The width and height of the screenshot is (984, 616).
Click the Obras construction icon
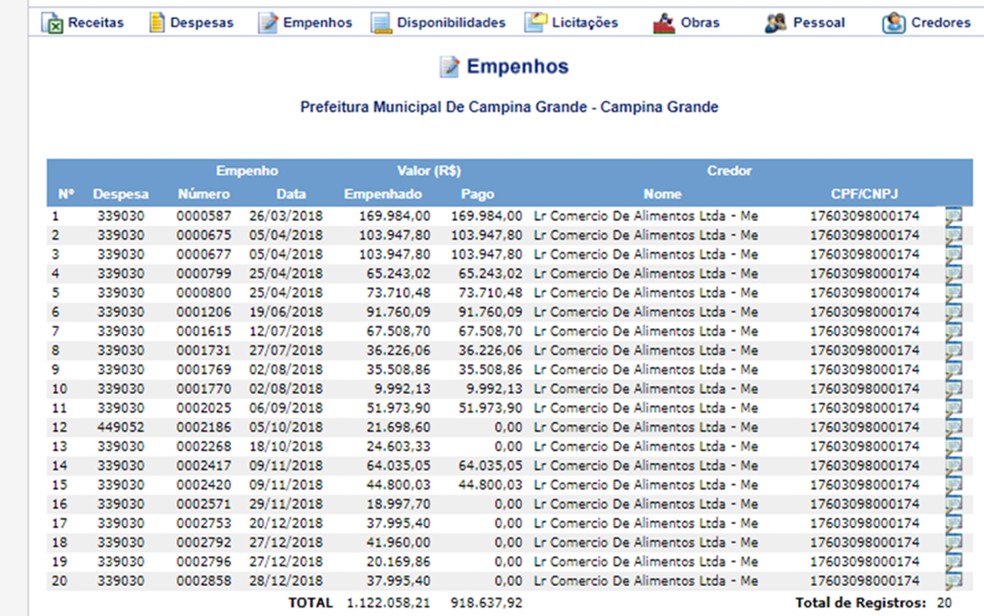(x=664, y=23)
